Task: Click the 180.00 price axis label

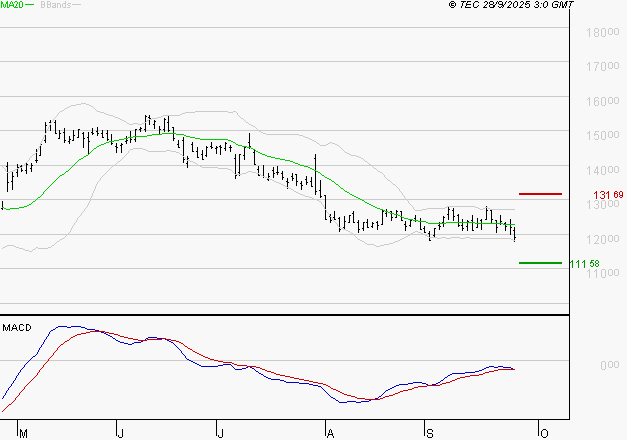Action: point(598,32)
